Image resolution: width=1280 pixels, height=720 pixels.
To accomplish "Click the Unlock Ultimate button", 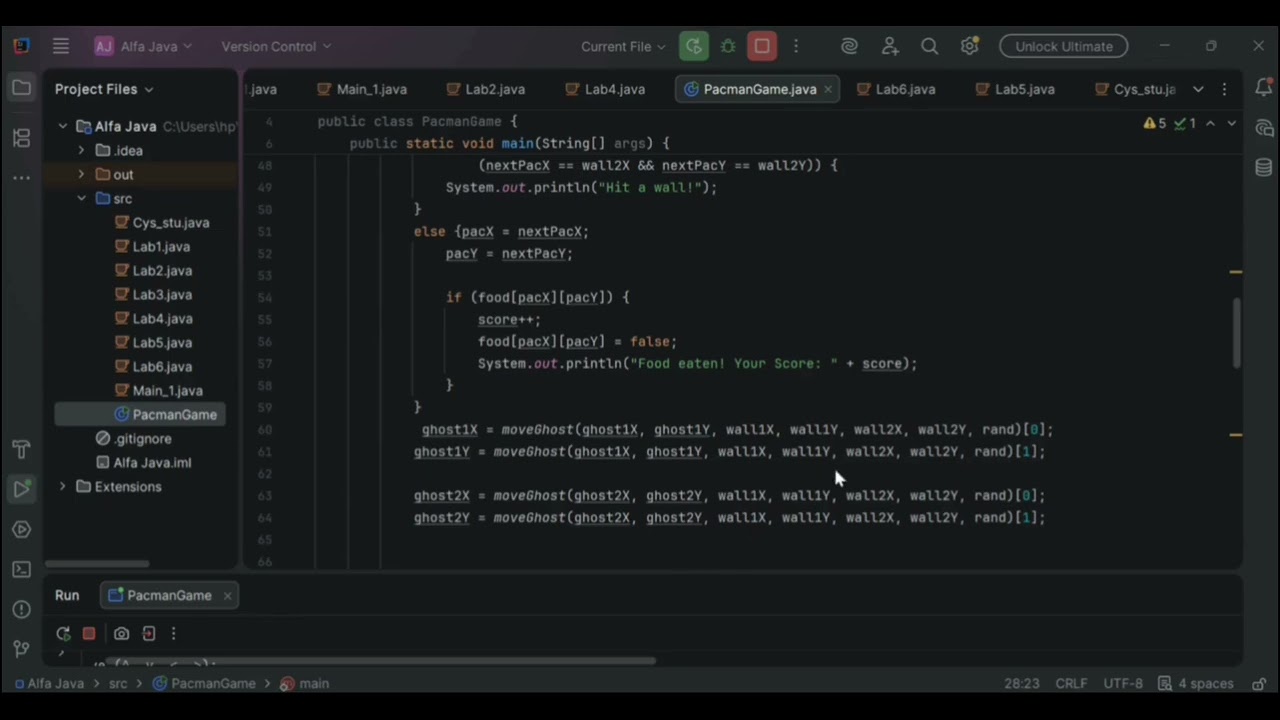I will [x=1063, y=46].
